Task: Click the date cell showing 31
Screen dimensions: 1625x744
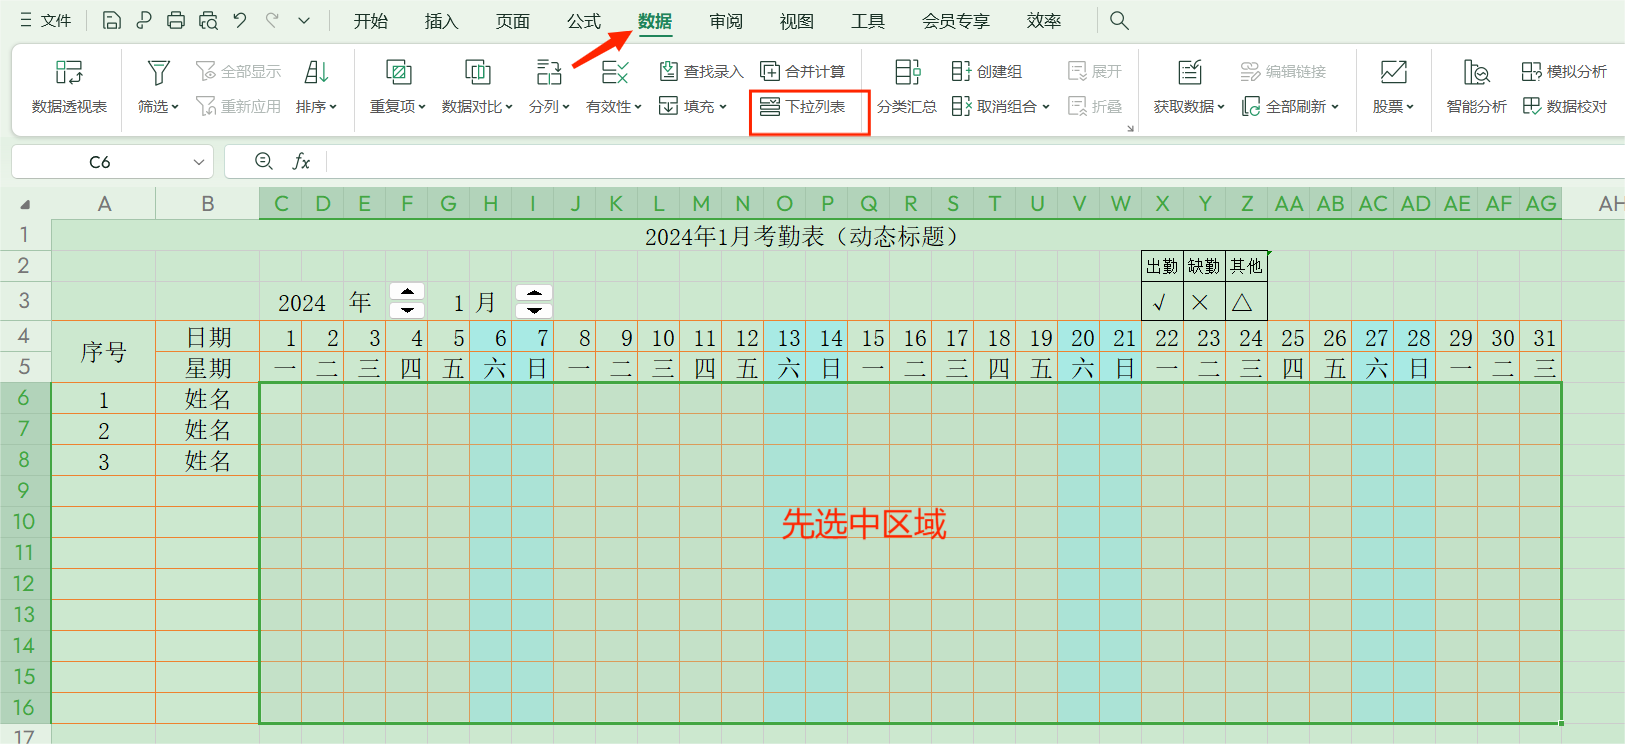Action: (1540, 337)
